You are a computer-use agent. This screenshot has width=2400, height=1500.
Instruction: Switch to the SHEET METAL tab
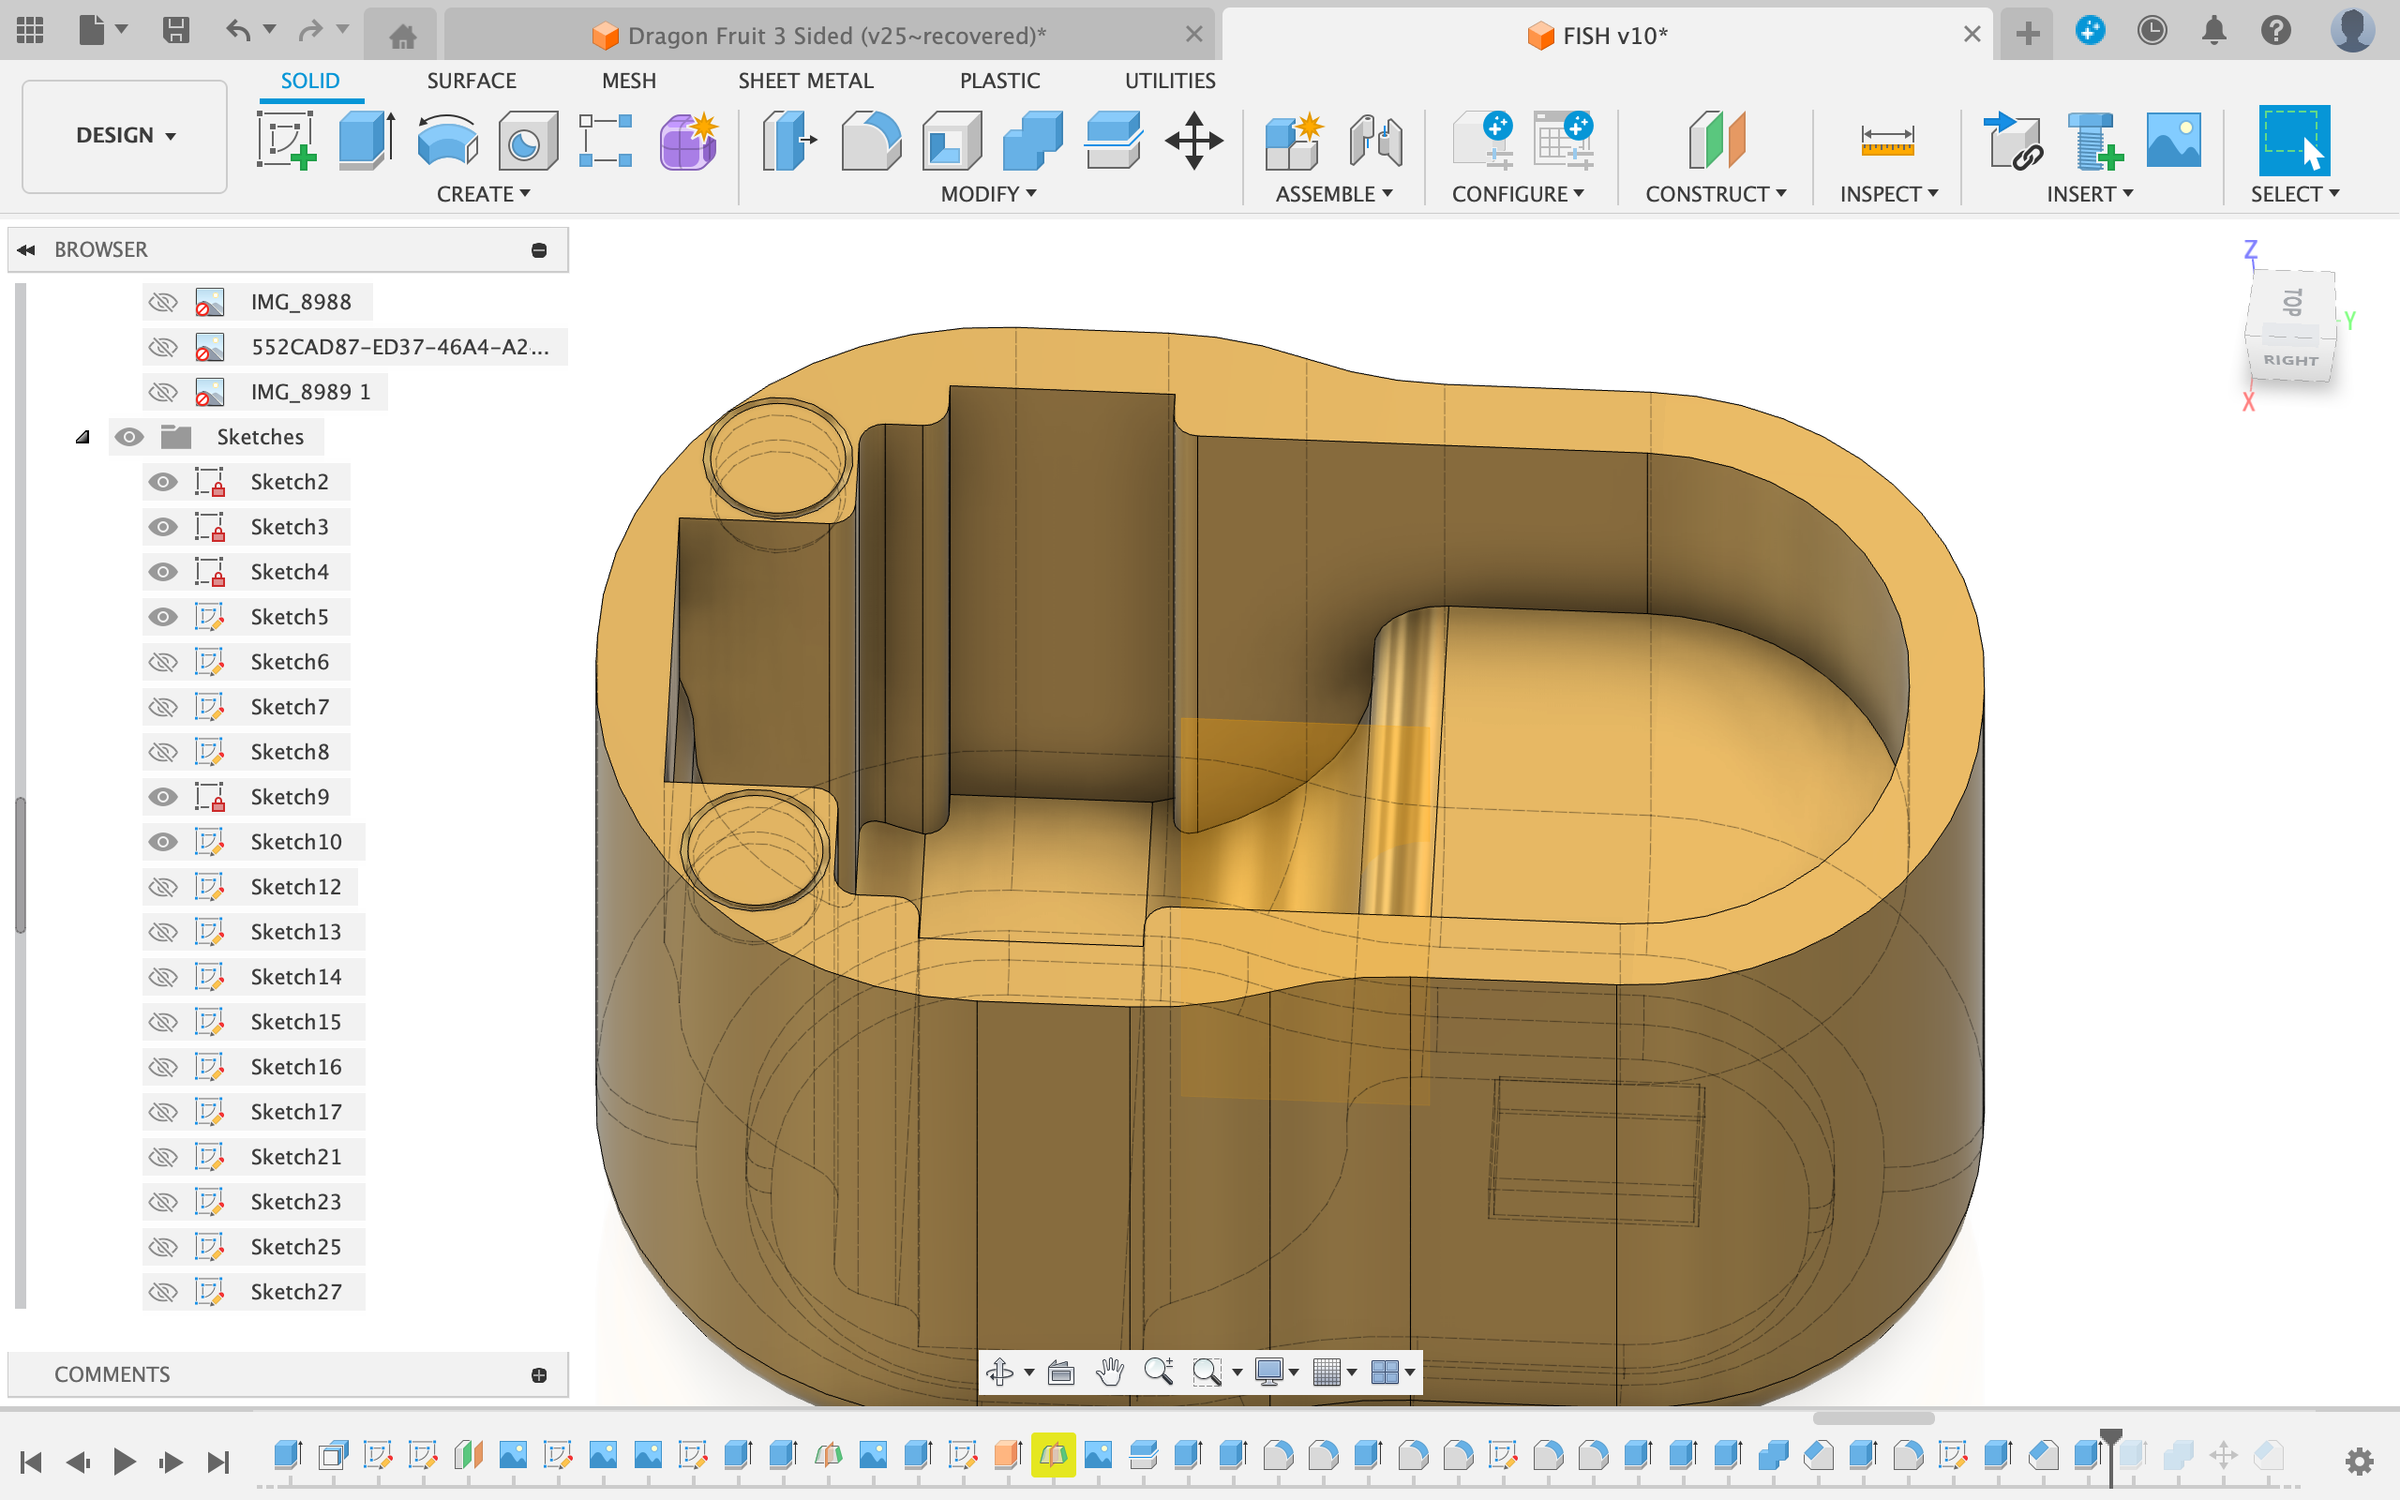(x=805, y=80)
